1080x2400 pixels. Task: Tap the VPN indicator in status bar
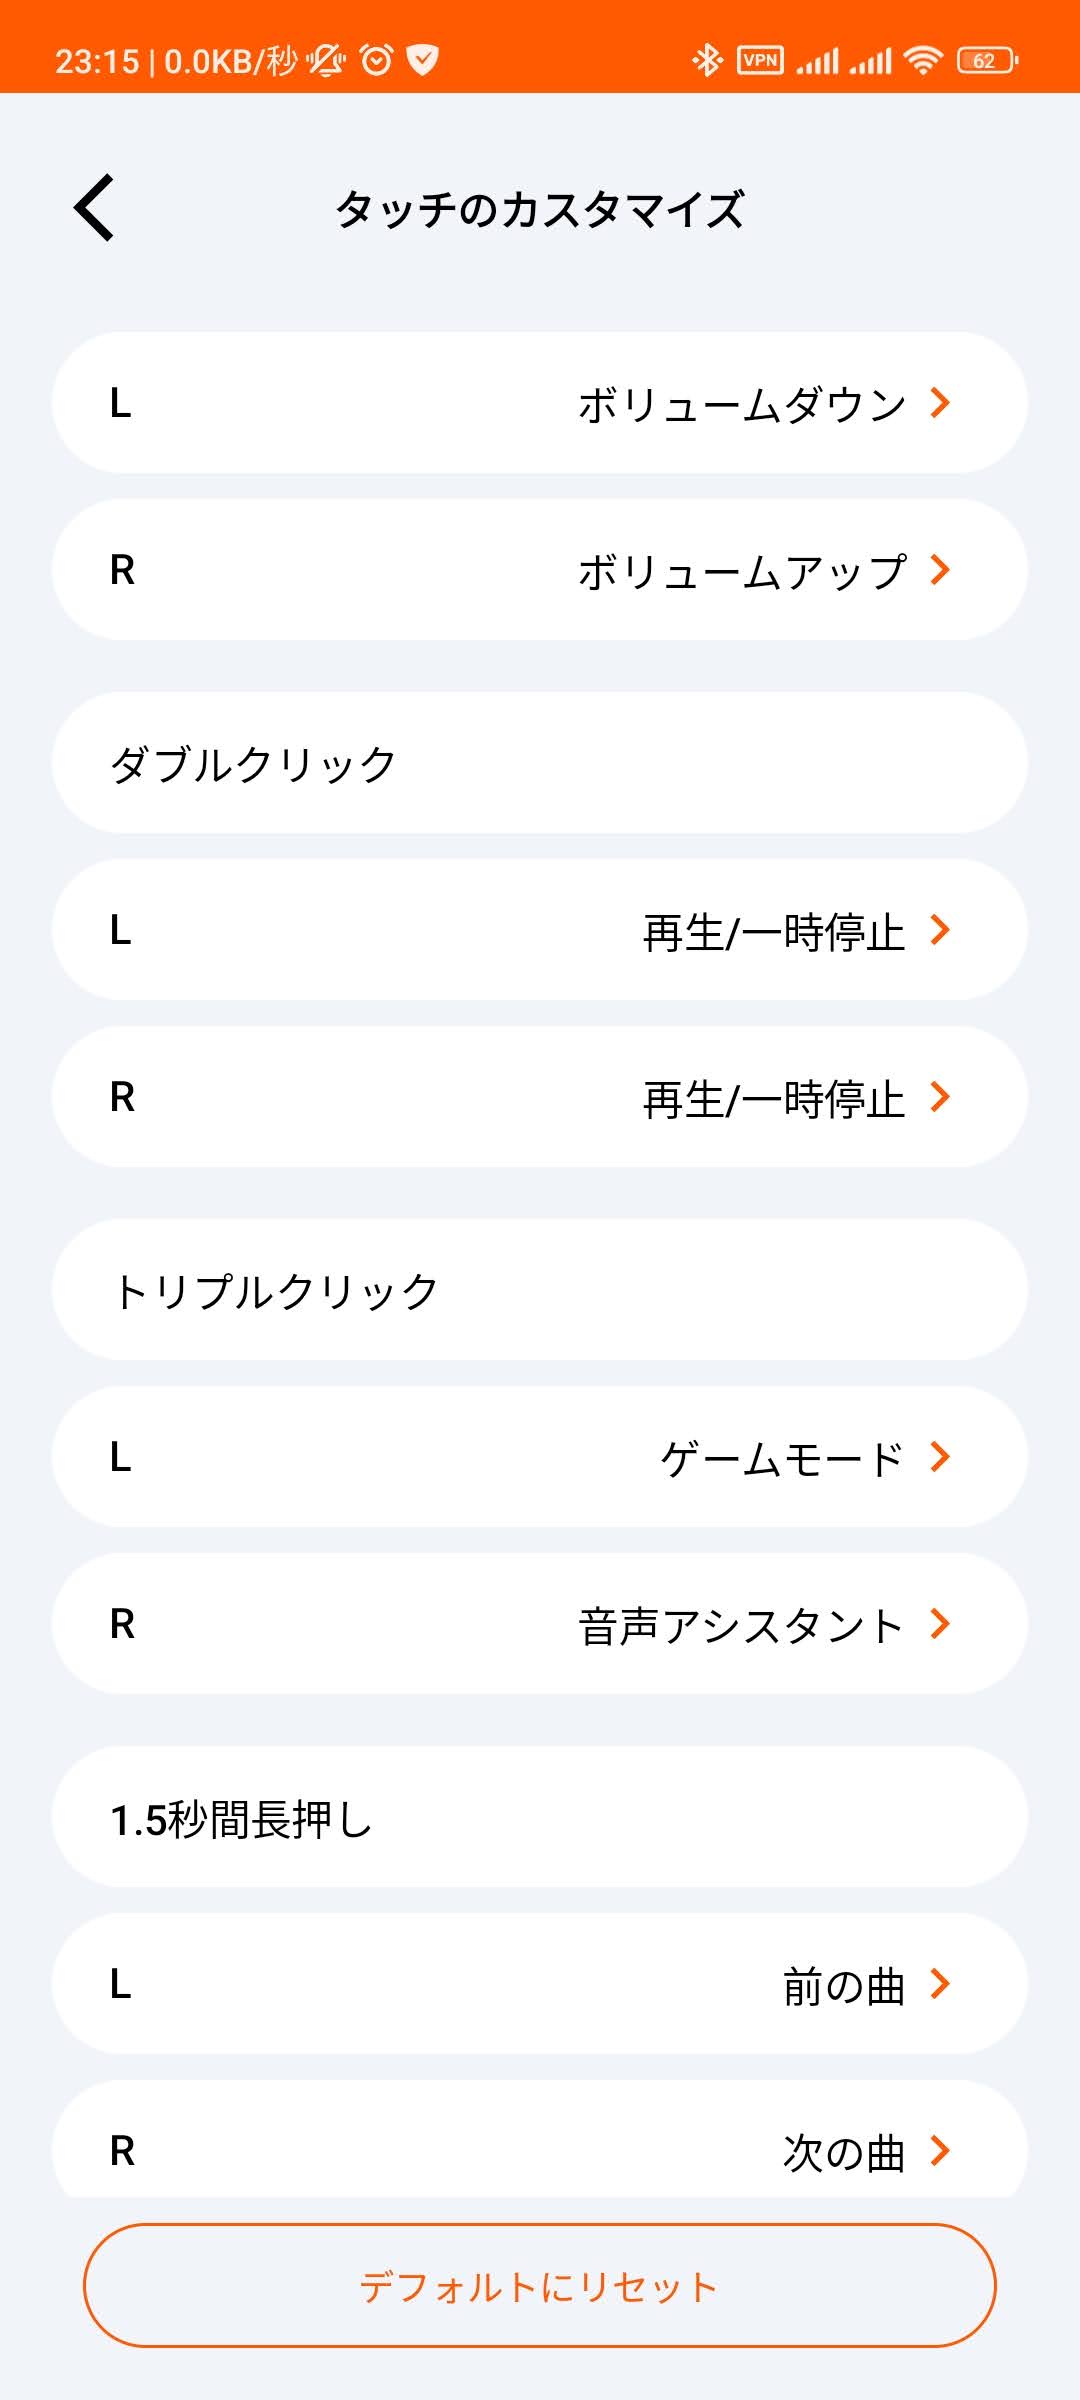point(760,60)
